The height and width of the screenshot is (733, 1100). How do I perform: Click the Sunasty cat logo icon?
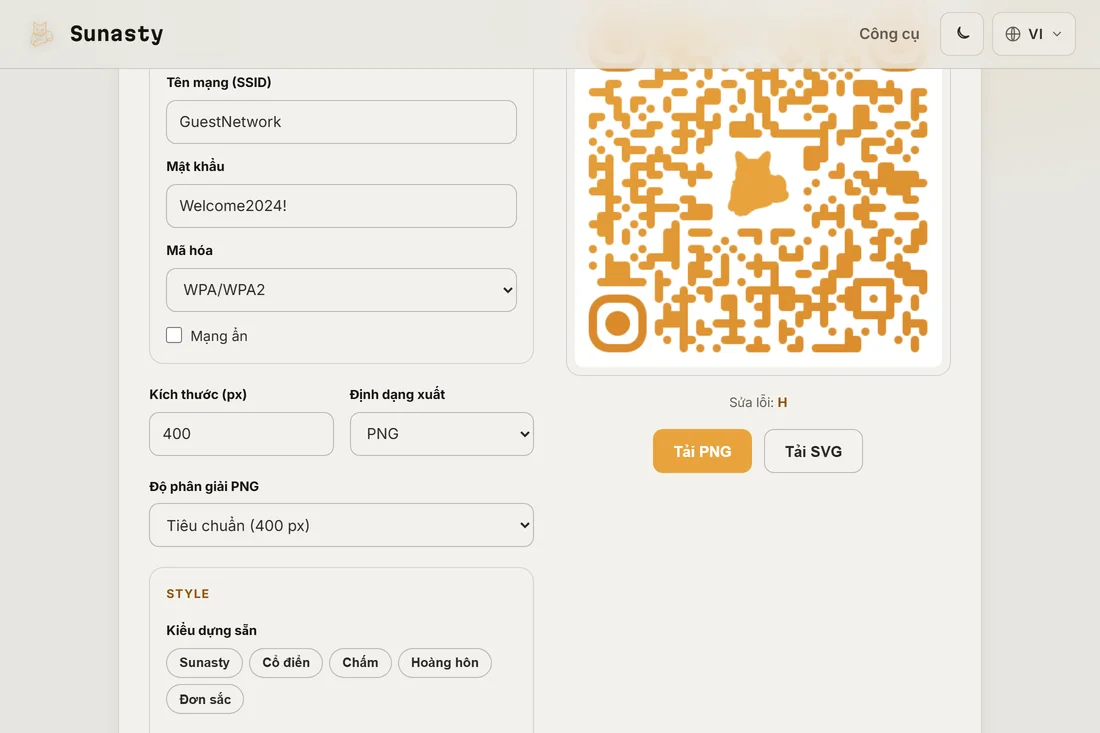[x=41, y=34]
